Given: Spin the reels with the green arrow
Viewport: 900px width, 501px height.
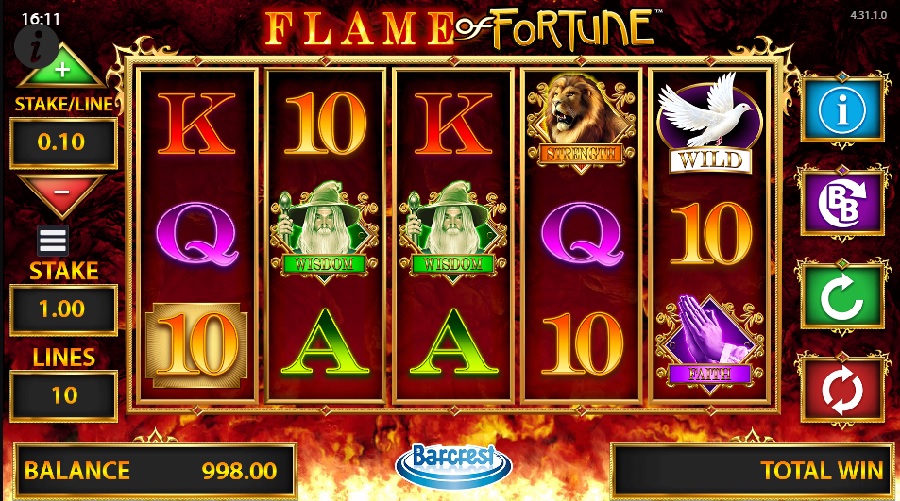Looking at the screenshot, I should [842, 297].
